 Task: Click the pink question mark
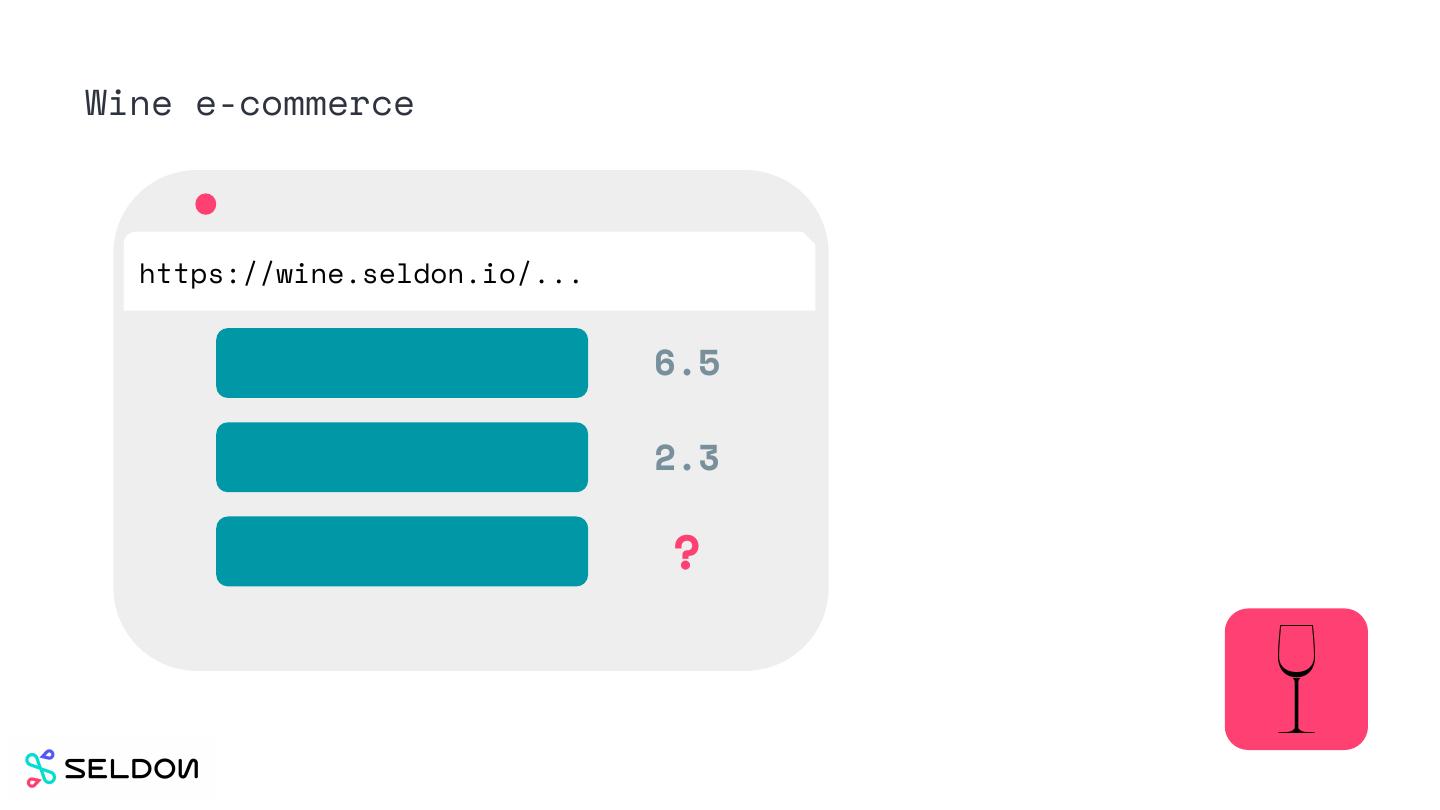(x=686, y=552)
